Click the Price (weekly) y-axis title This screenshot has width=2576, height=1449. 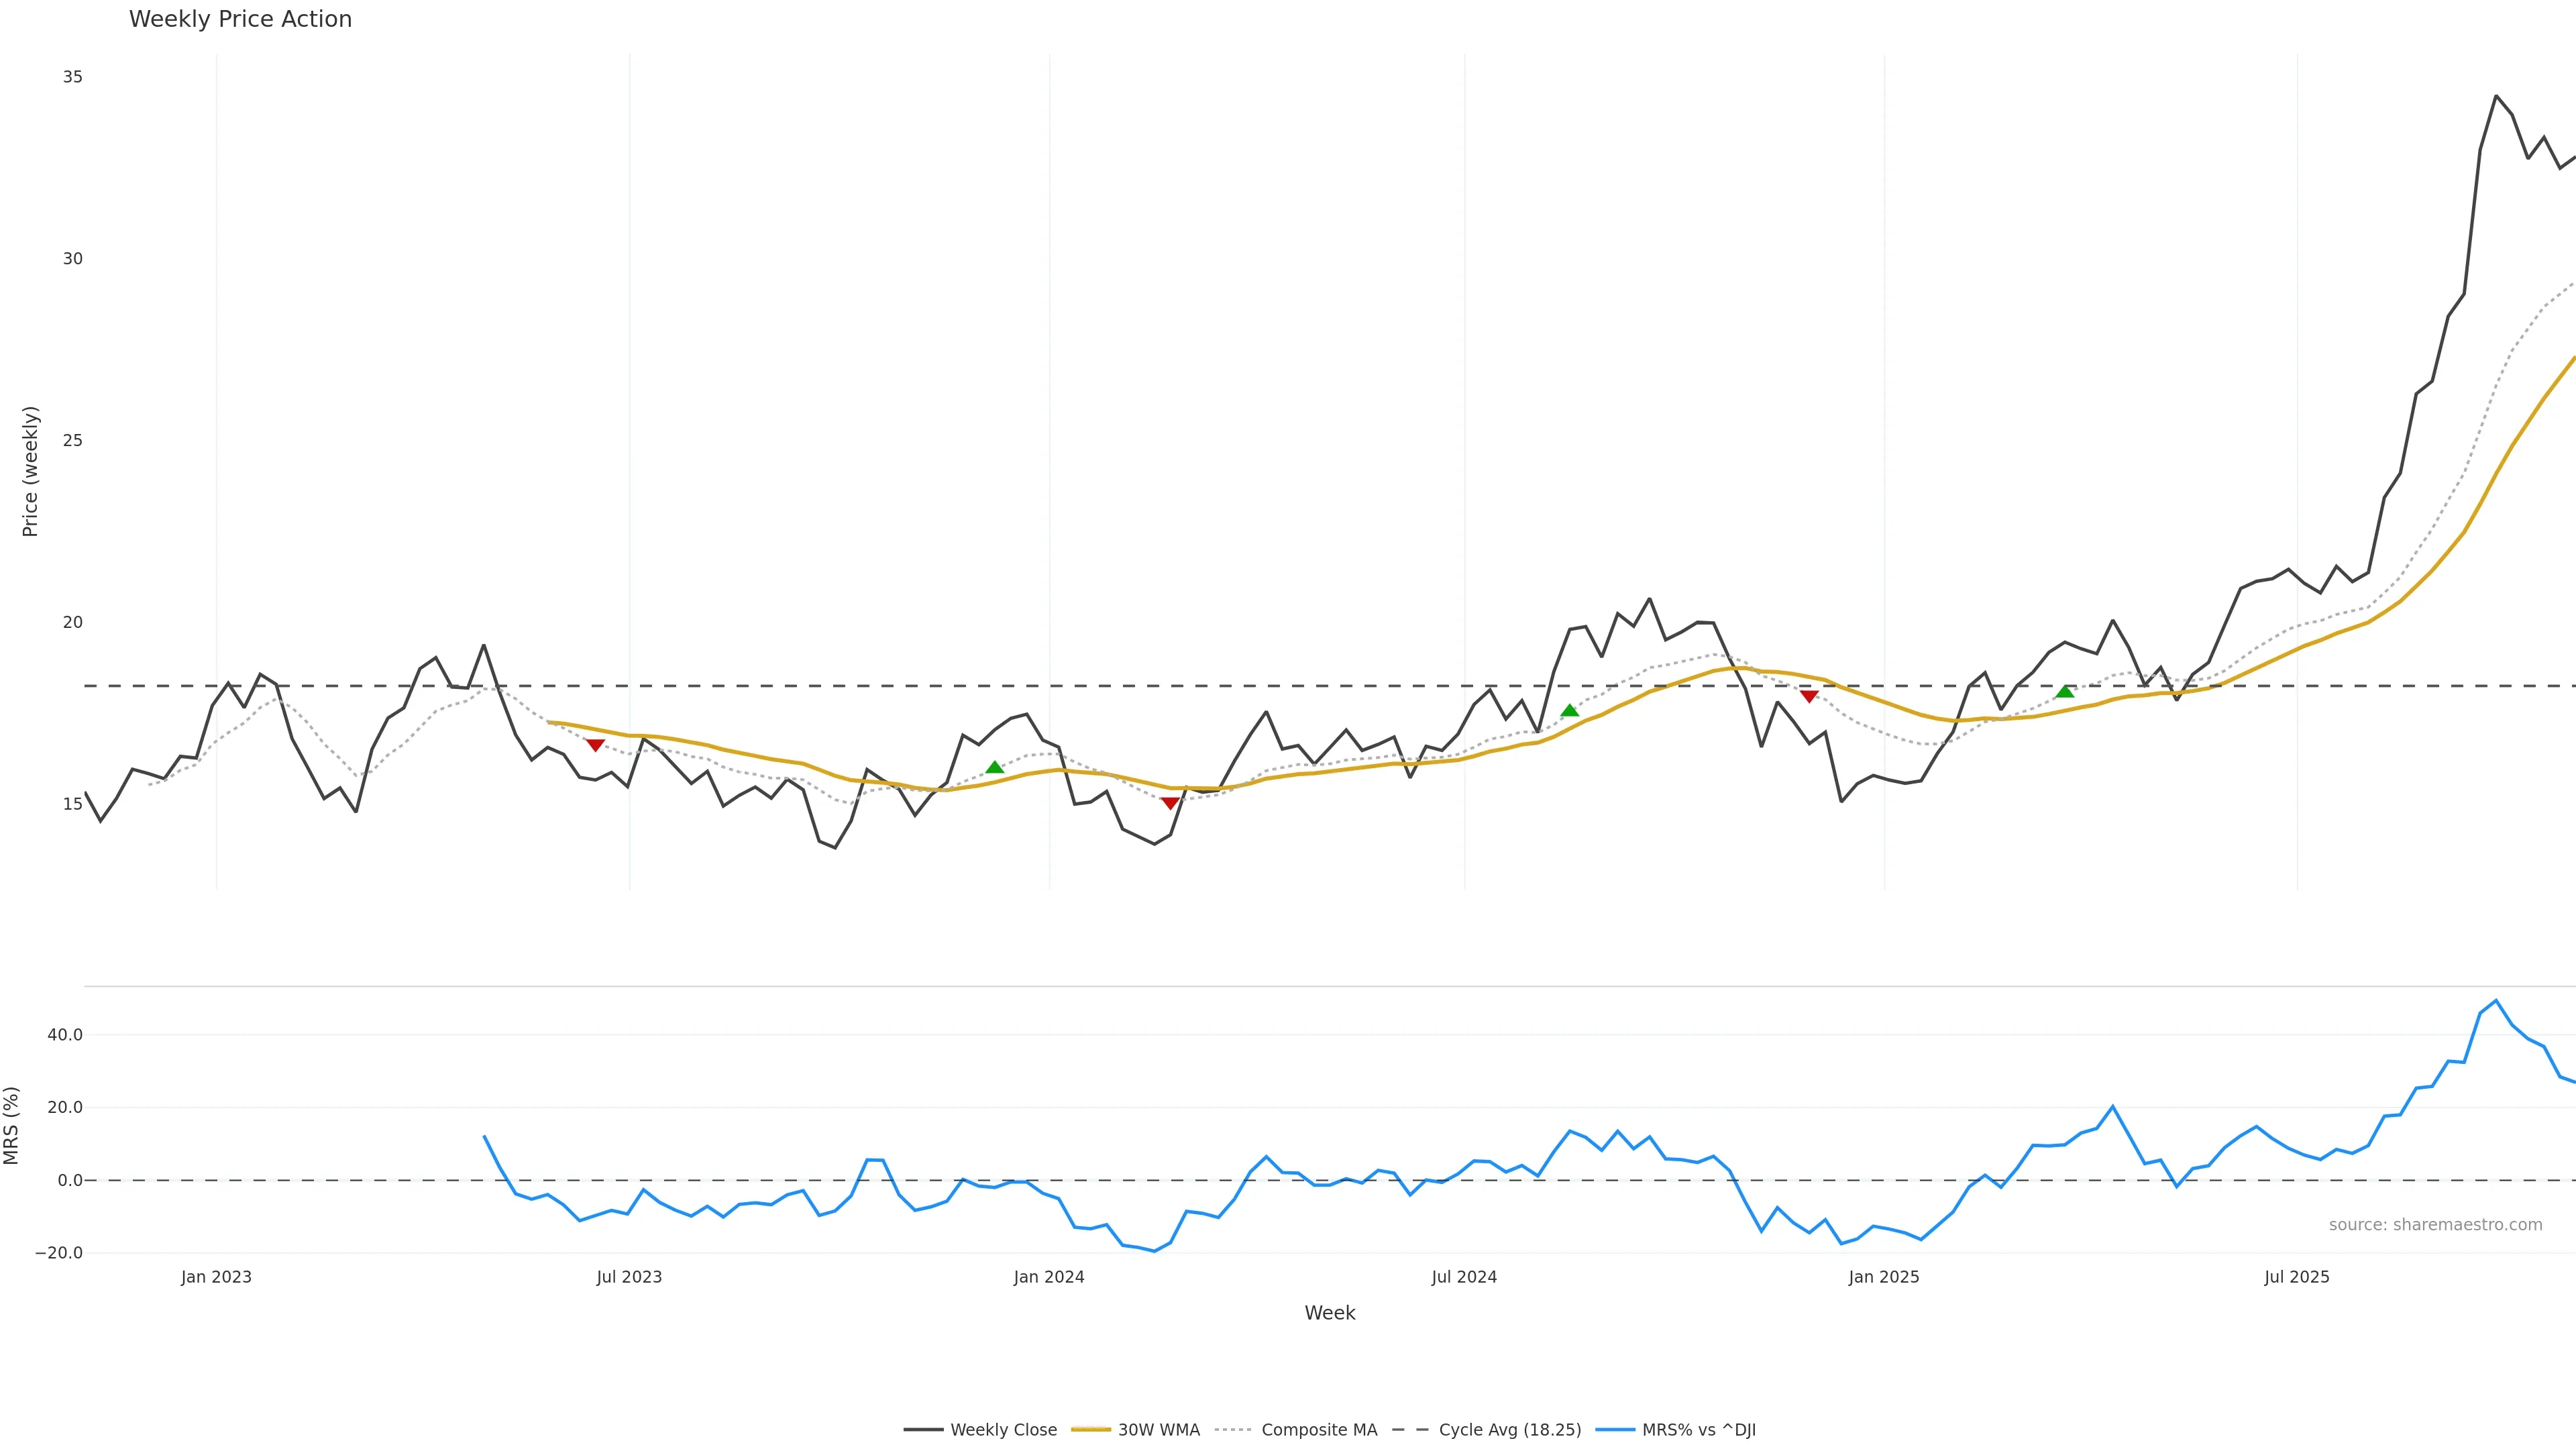pyautogui.click(x=30, y=471)
